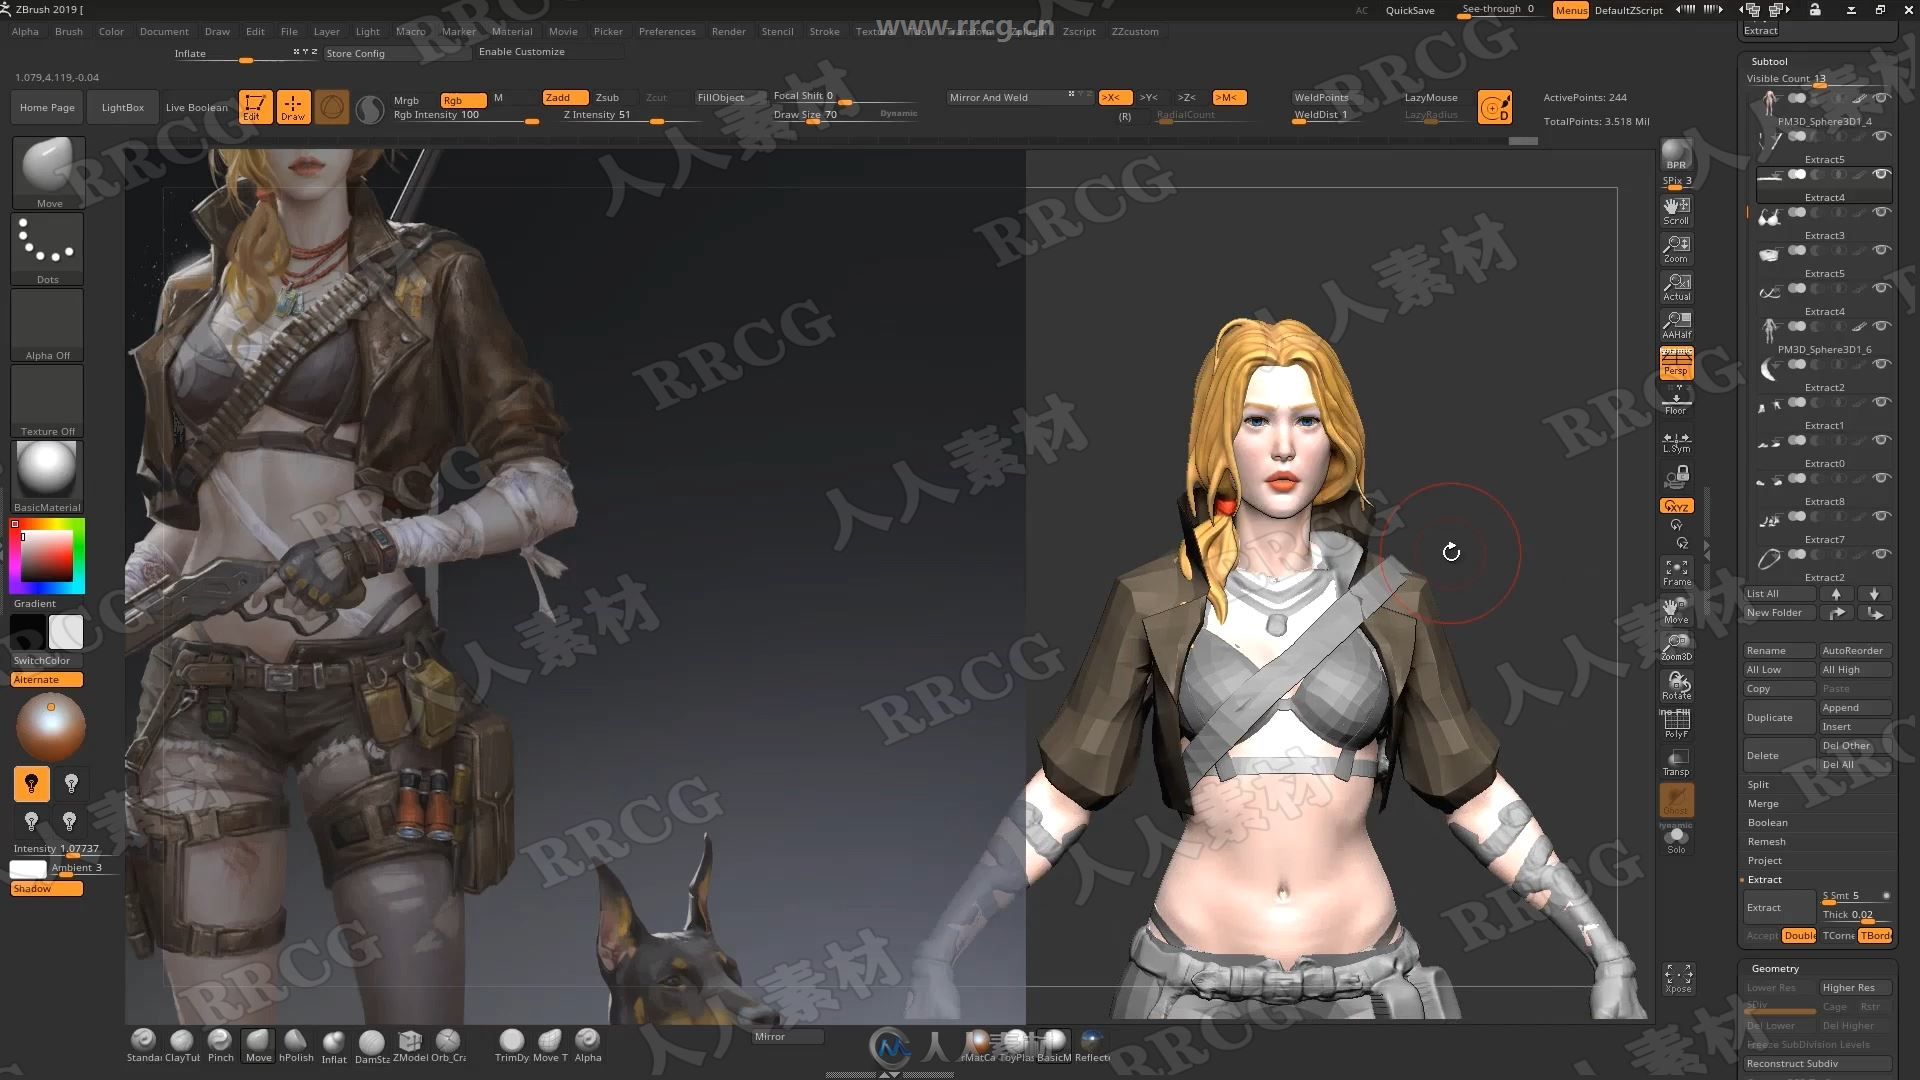1920x1080 pixels.
Task: Toggle the Live Boolean mode
Action: tap(195, 105)
